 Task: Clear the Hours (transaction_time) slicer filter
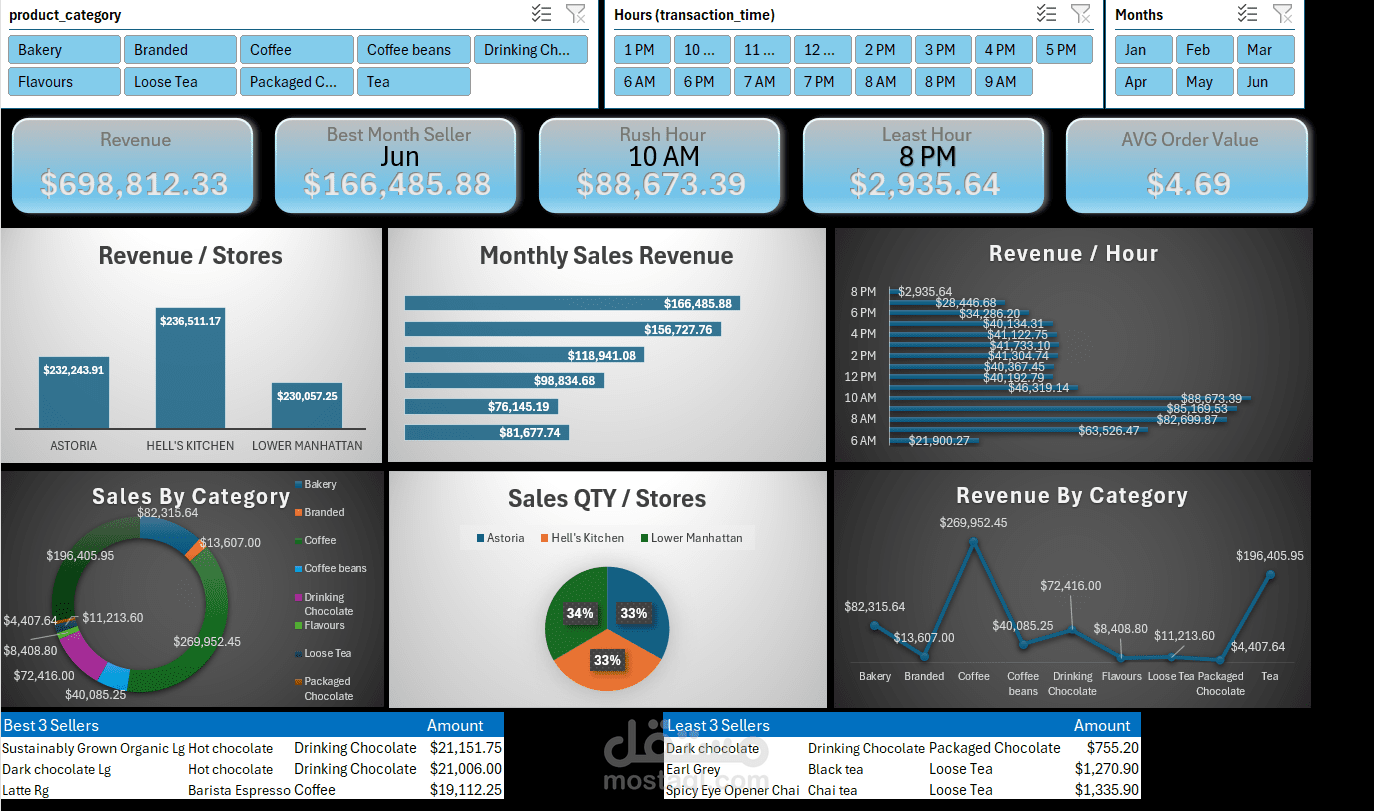1081,13
